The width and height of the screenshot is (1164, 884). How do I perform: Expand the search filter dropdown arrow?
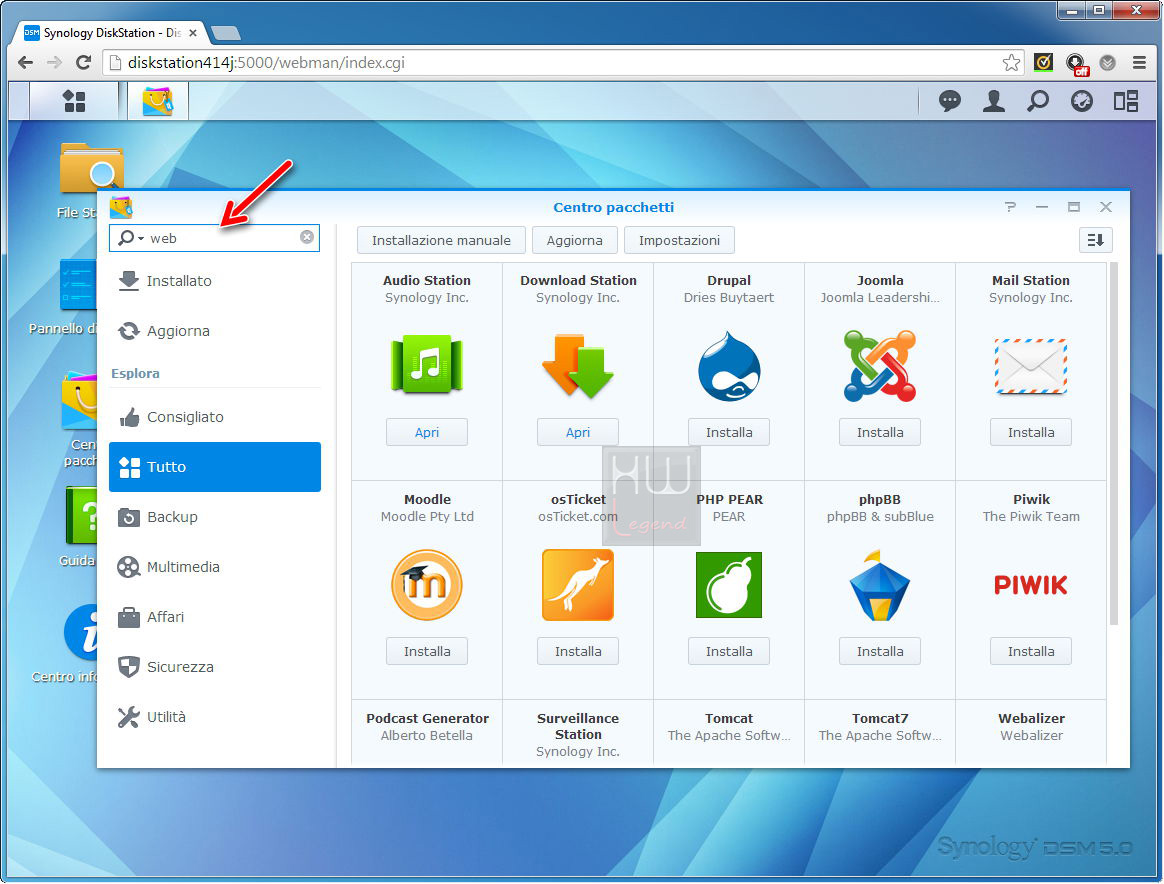click(x=141, y=238)
